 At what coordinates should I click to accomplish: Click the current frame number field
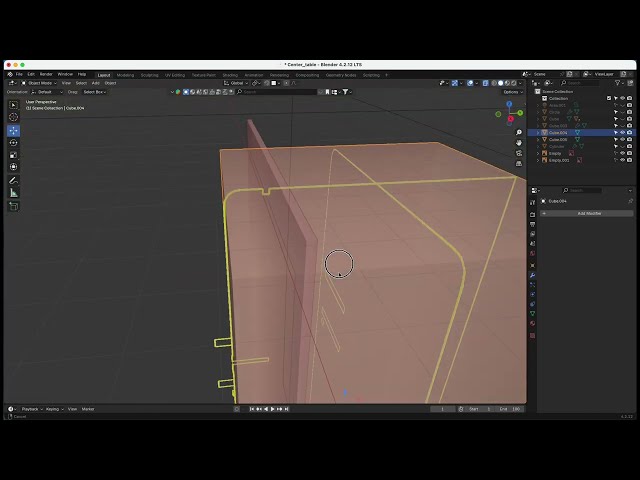coord(442,409)
